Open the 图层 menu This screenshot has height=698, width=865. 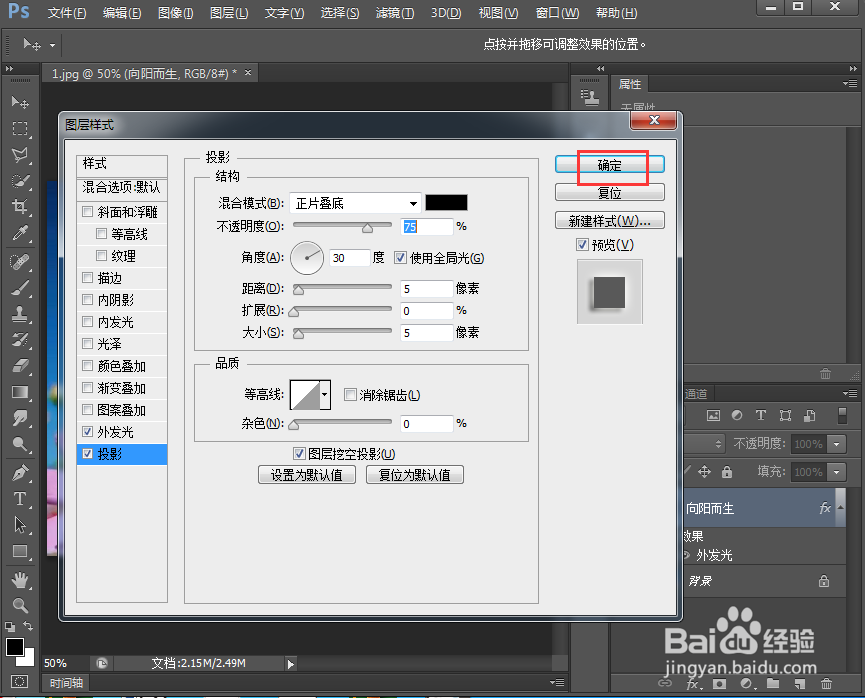229,13
